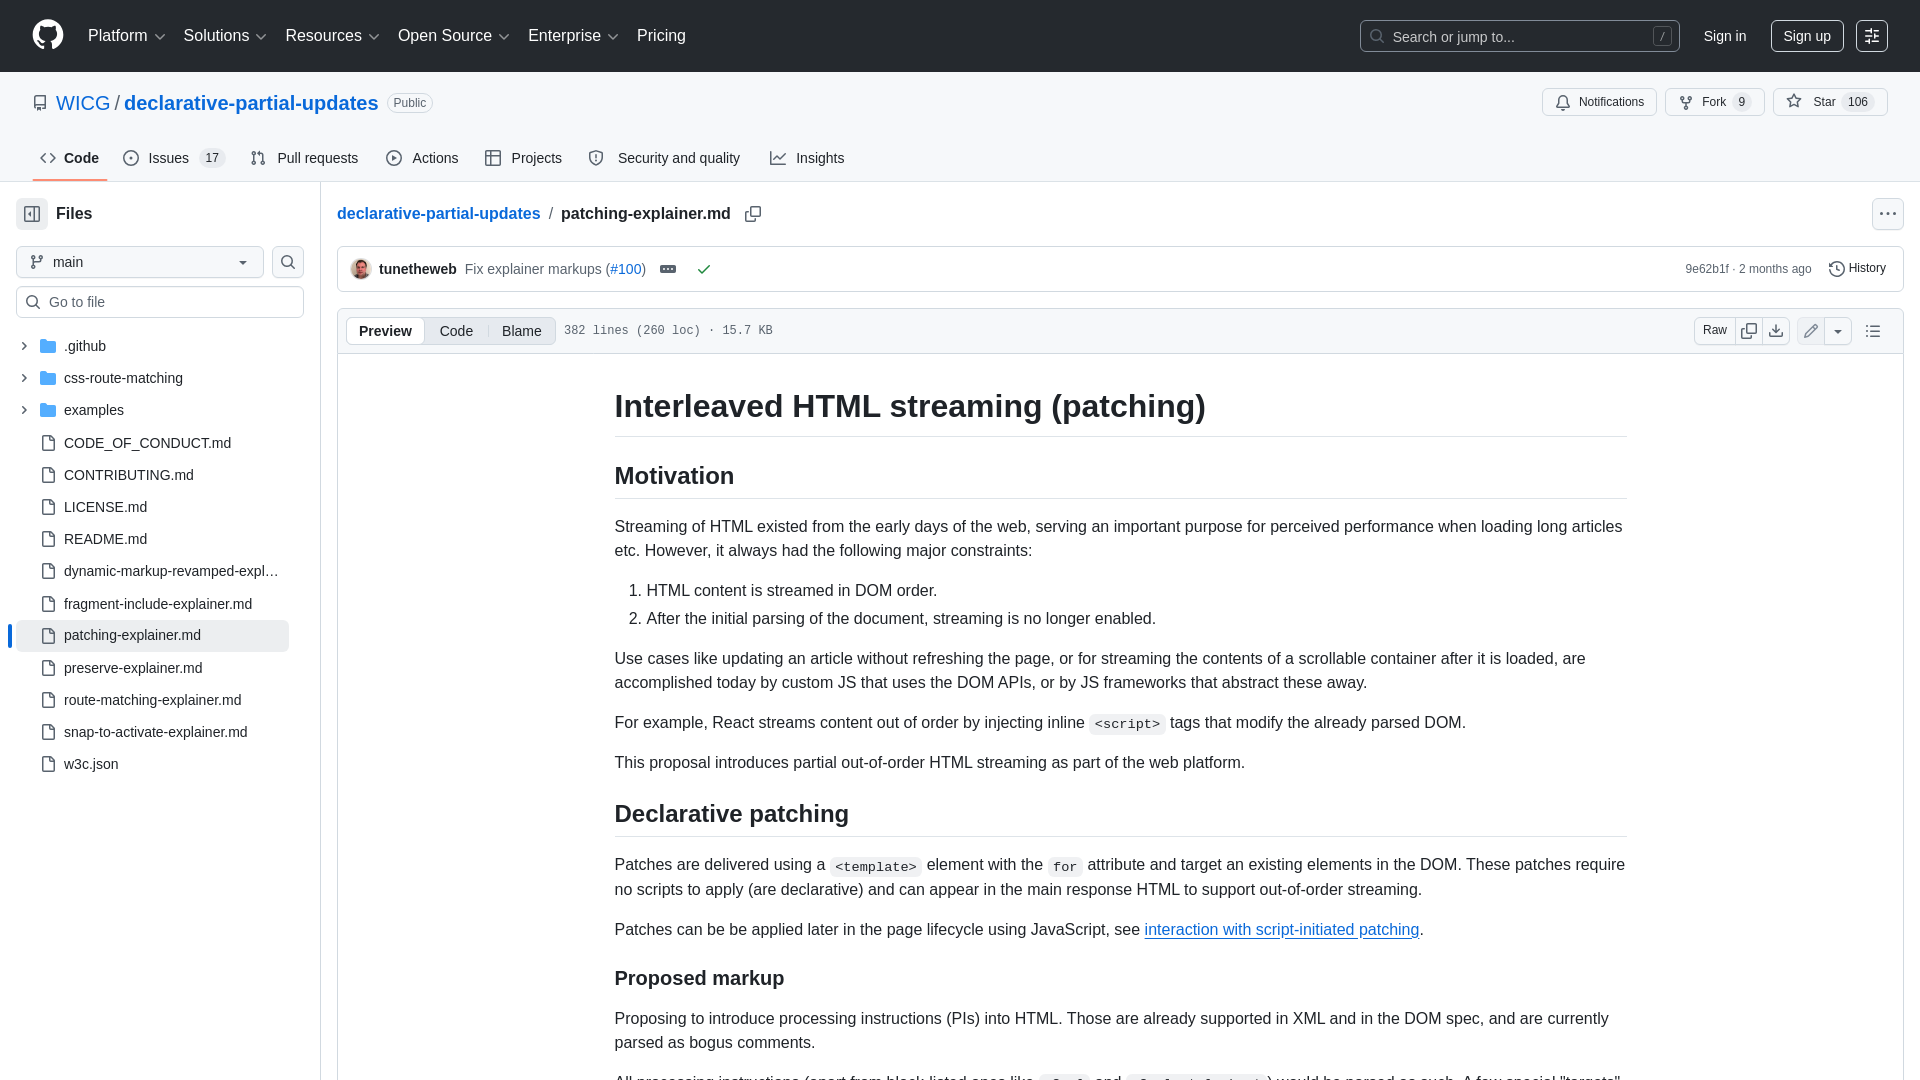The width and height of the screenshot is (1920, 1080).
Task: Open the Actions tab
Action: (422, 158)
